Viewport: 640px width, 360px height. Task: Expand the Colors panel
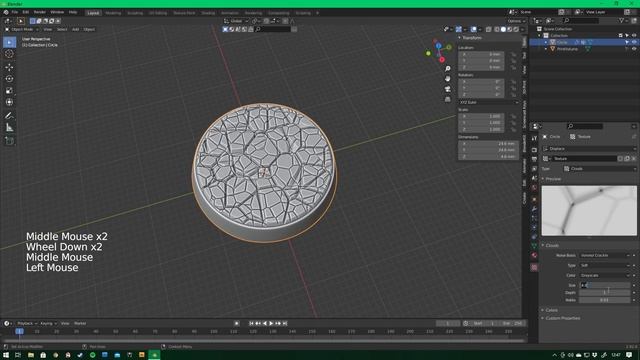click(550, 310)
